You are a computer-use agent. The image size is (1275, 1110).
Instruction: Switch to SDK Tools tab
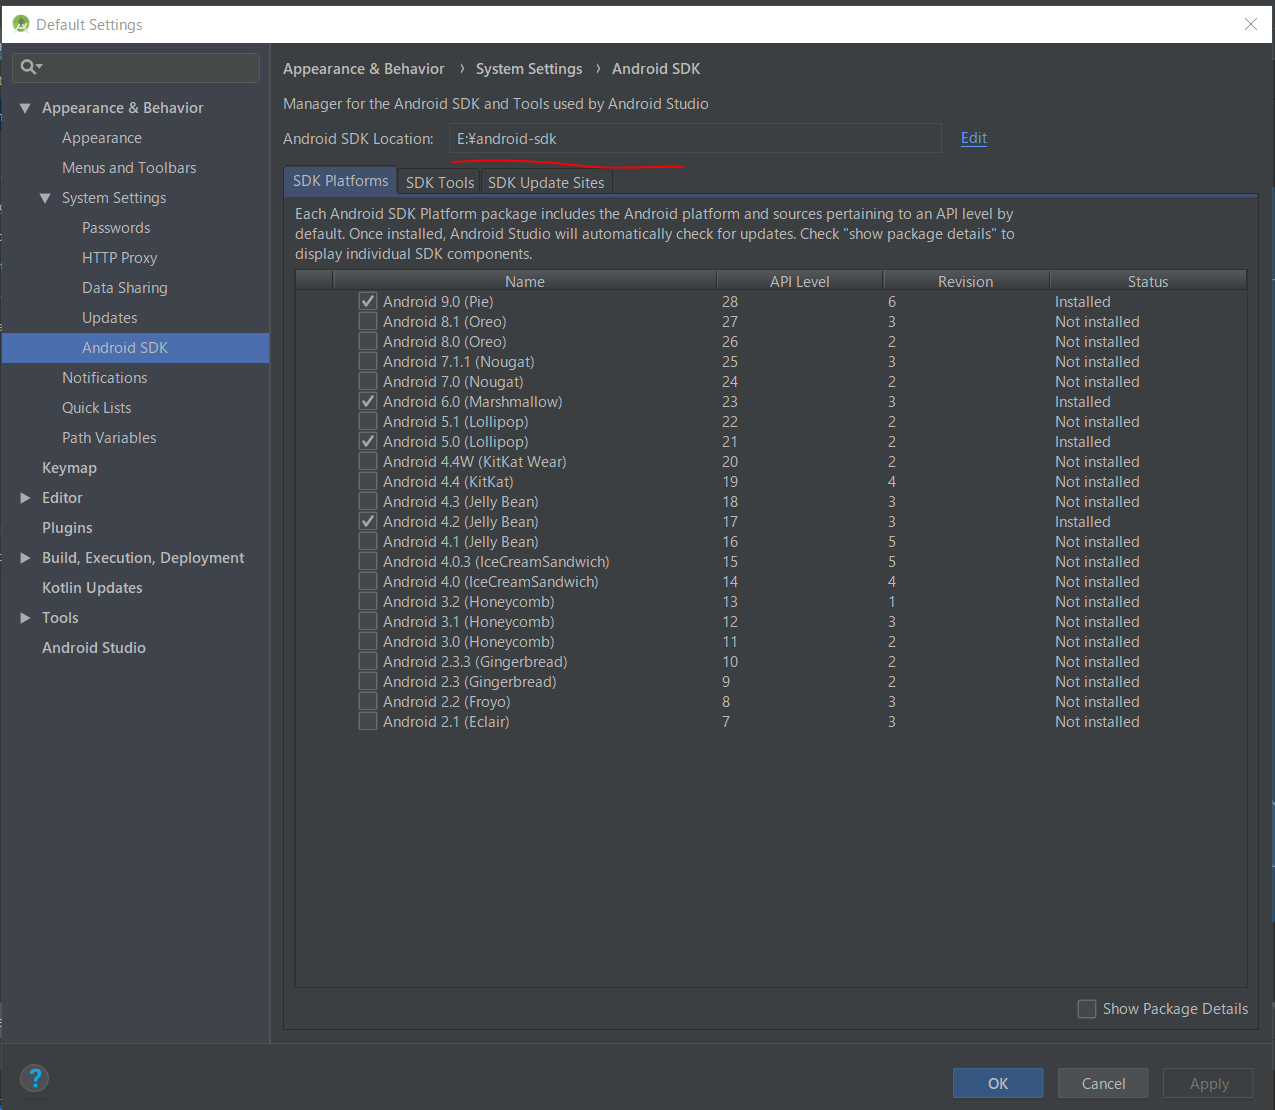coord(440,182)
